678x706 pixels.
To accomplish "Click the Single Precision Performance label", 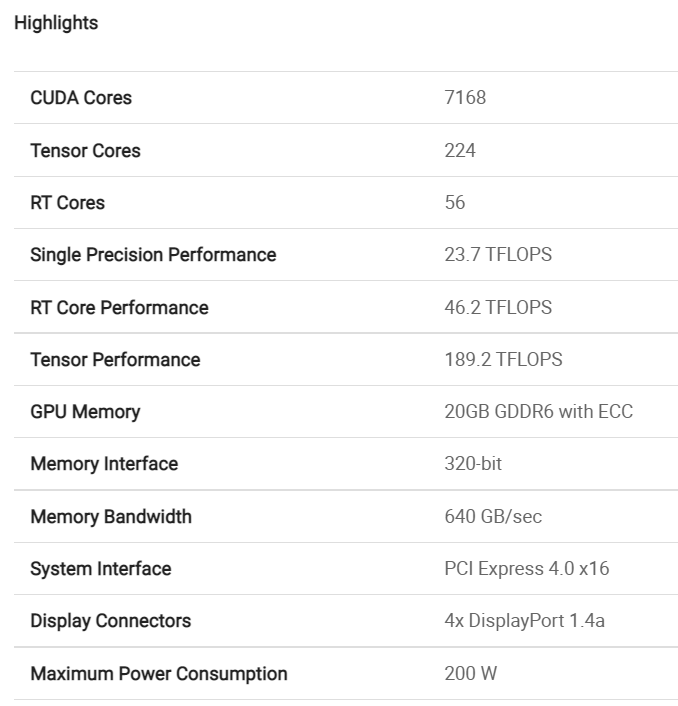I will point(153,255).
